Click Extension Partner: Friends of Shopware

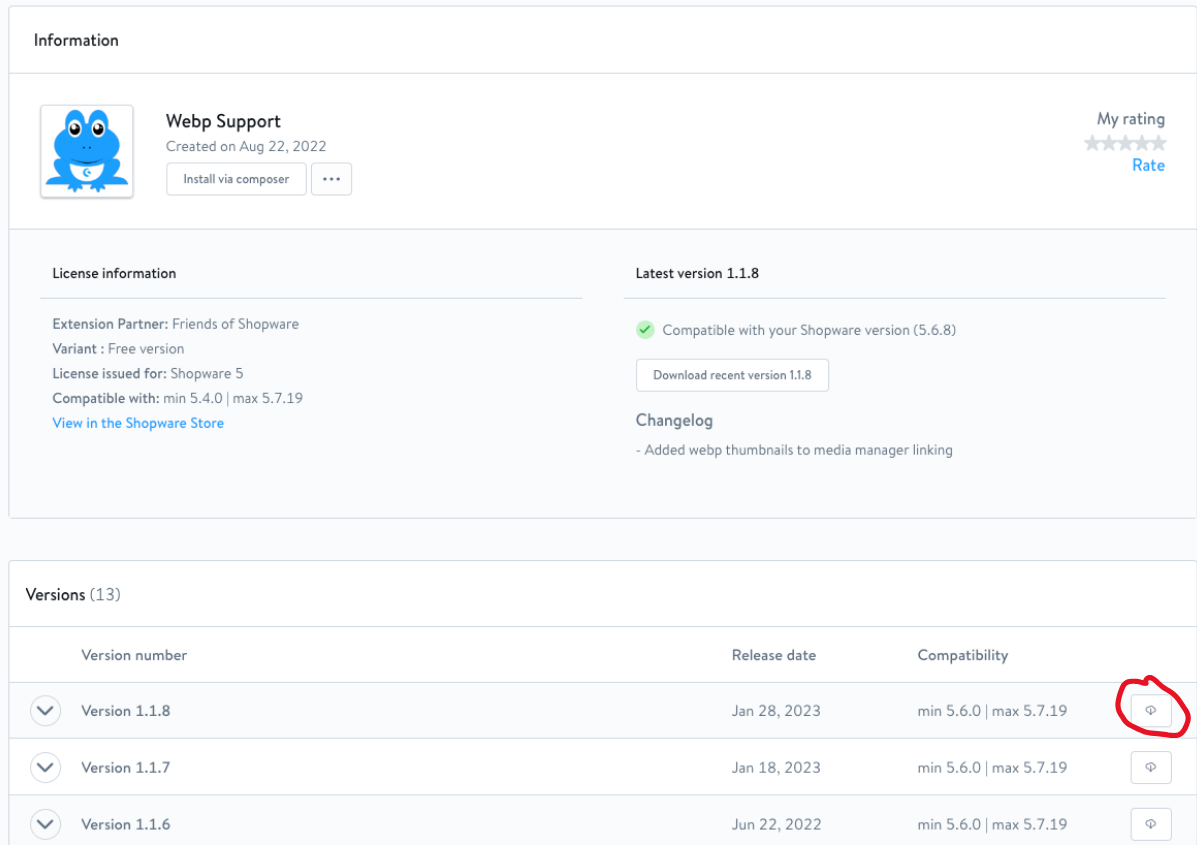click(x=176, y=324)
